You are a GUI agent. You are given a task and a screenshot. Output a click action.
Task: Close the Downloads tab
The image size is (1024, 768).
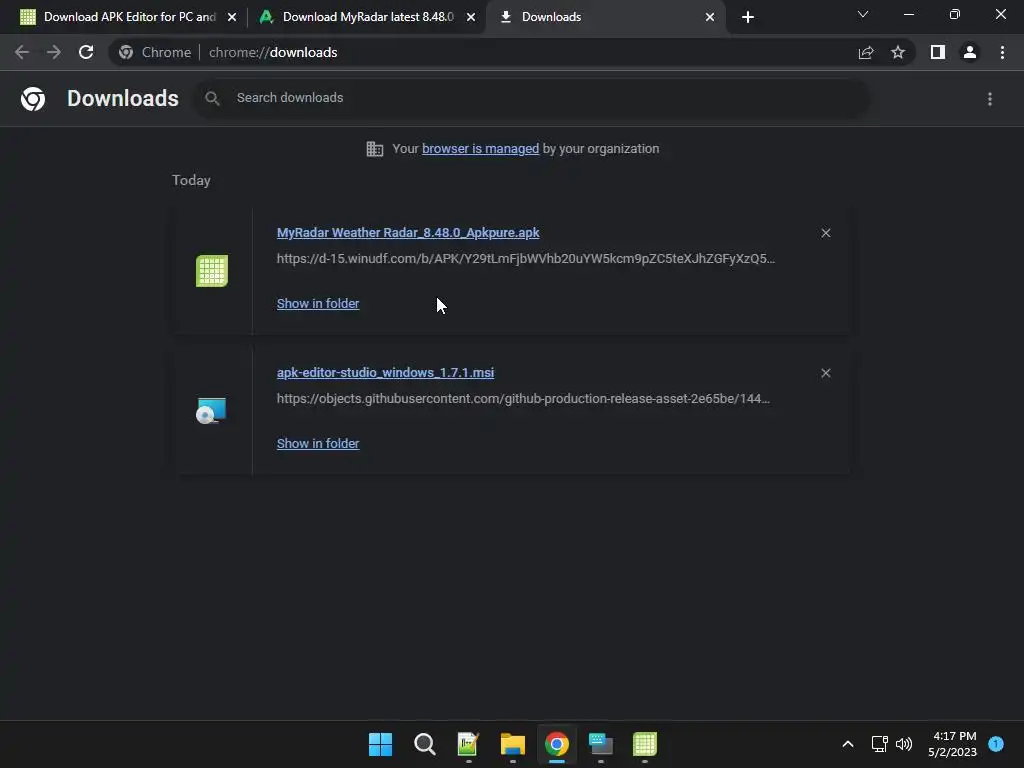coord(710,17)
